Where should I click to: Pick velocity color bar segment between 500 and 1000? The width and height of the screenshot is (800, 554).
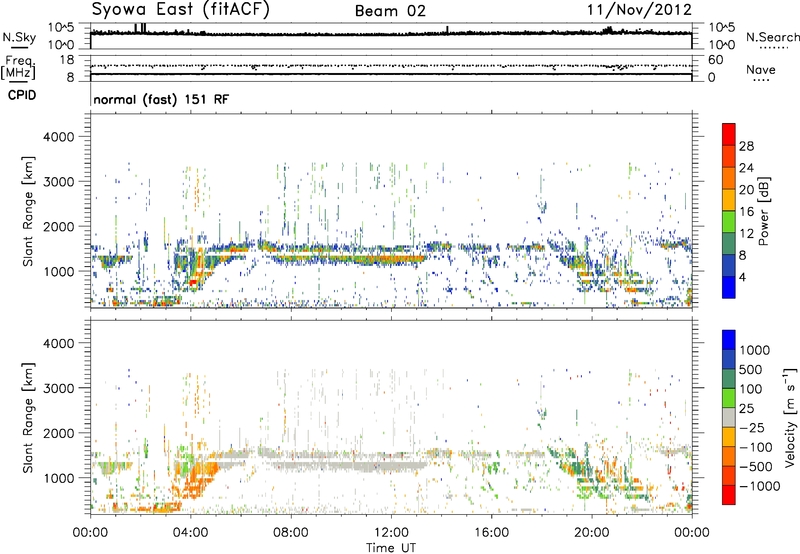(729, 359)
